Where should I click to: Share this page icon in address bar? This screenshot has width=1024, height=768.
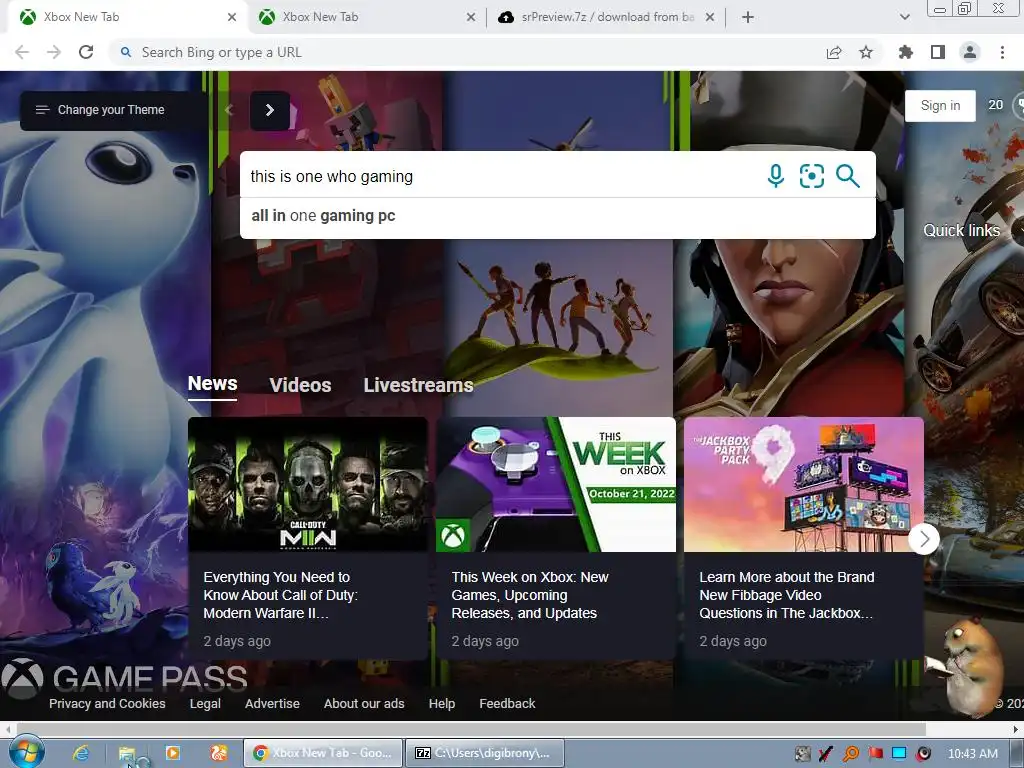click(834, 52)
